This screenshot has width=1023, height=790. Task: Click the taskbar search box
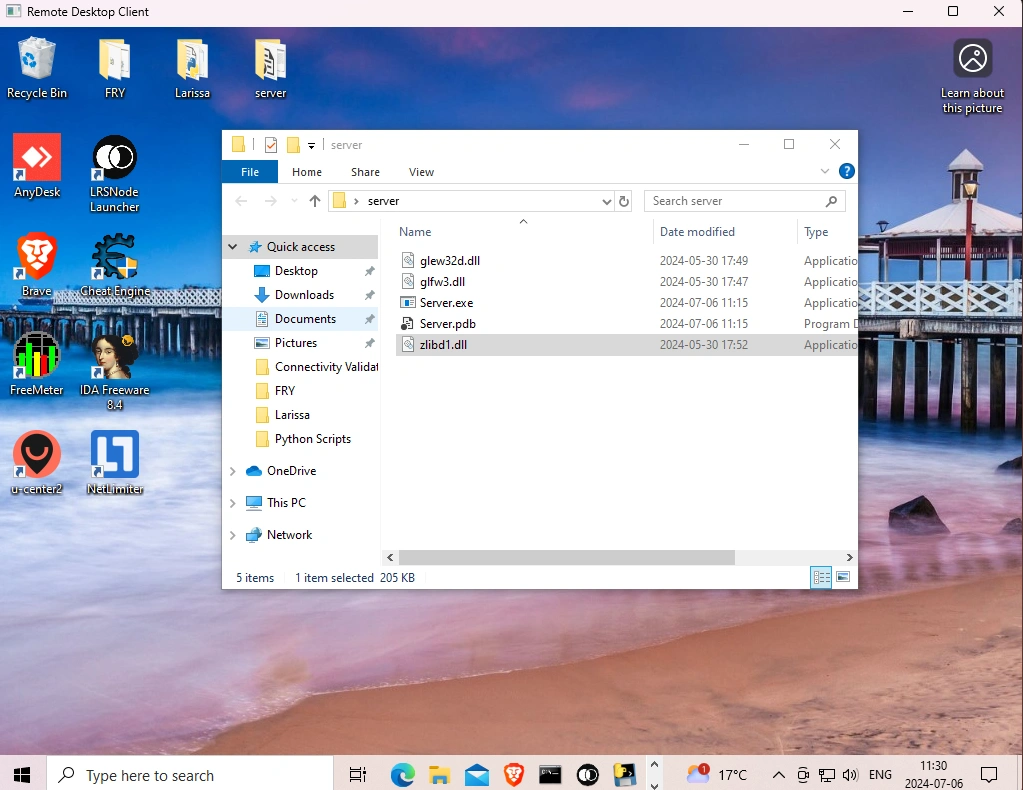point(190,774)
